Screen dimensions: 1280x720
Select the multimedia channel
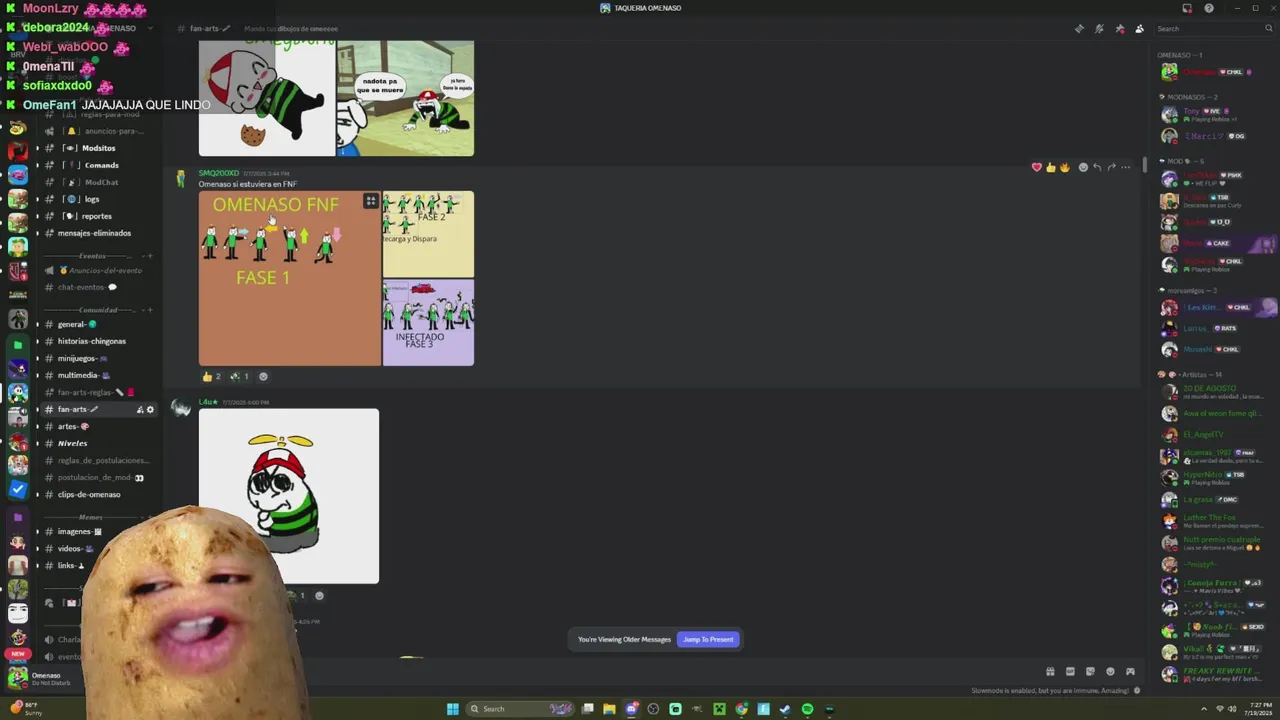tap(96, 375)
